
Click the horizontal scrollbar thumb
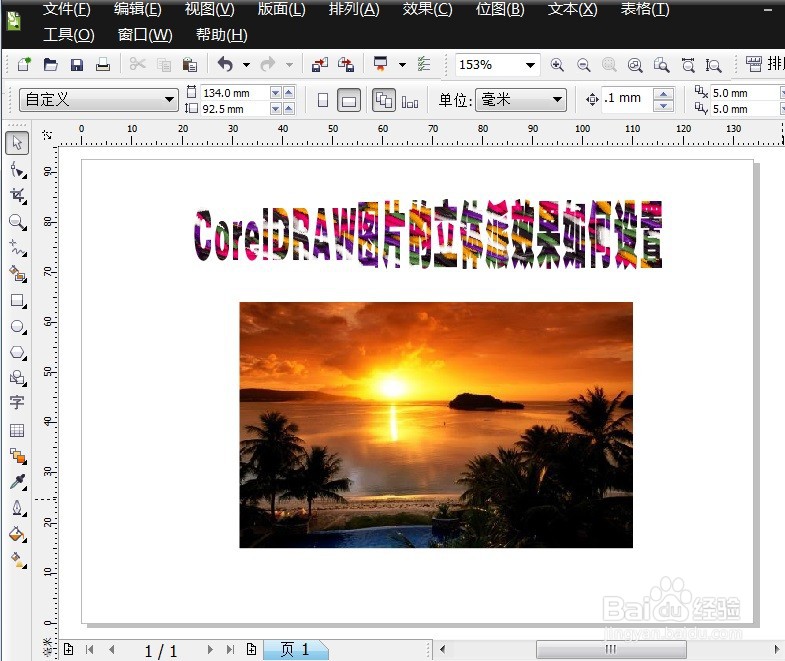[x=611, y=649]
